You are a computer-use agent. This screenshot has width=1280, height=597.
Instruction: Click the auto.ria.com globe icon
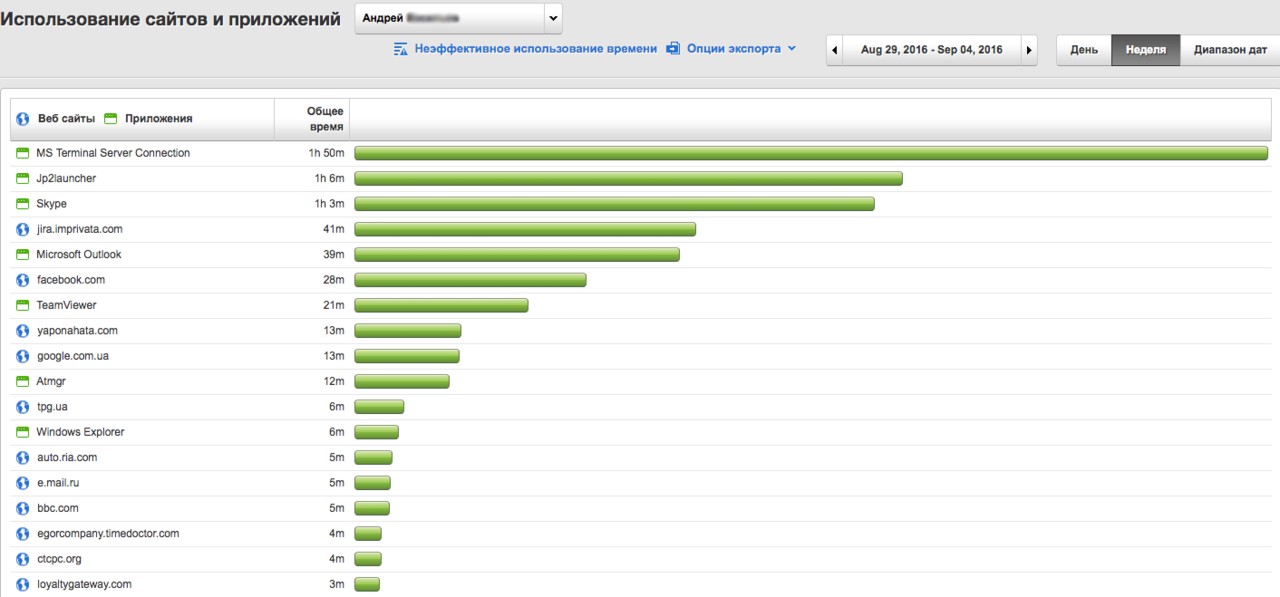pyautogui.click(x=23, y=457)
